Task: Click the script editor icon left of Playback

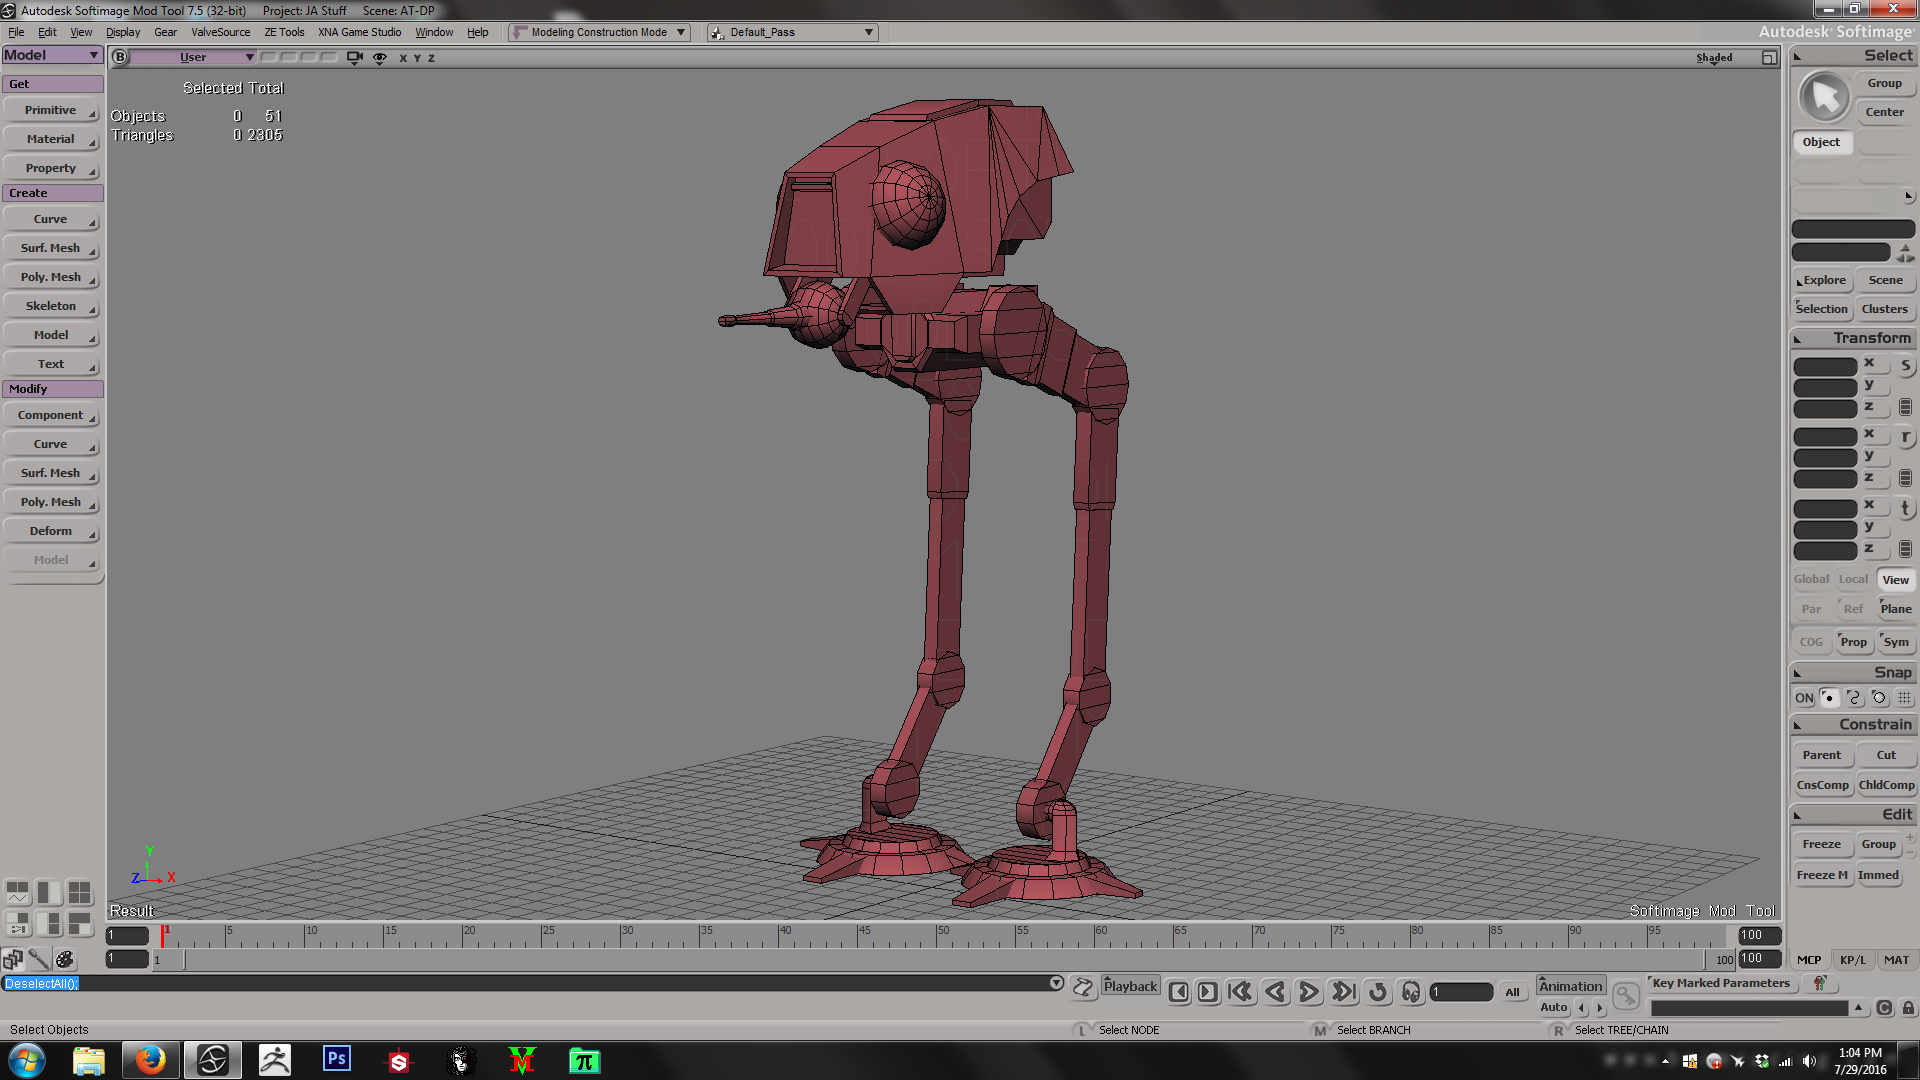Action: pyautogui.click(x=1083, y=987)
